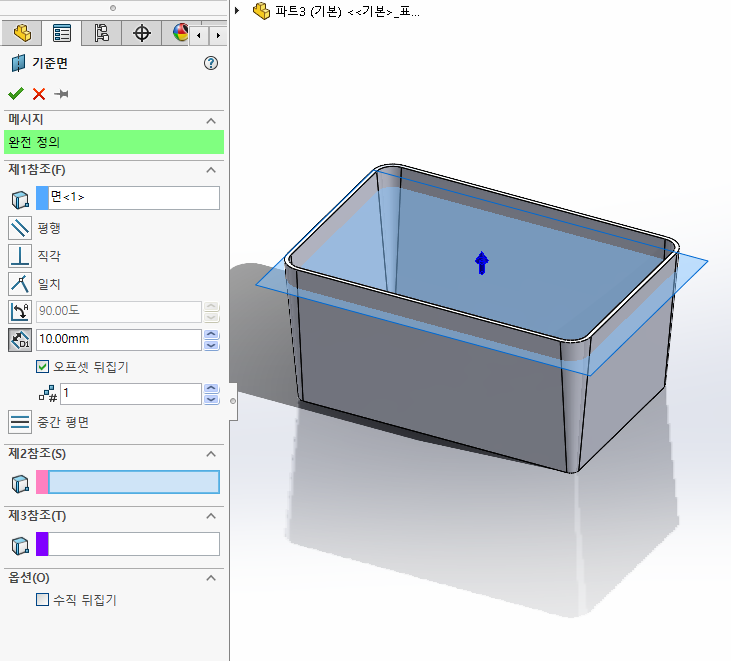The width and height of the screenshot is (731, 661).
Task: Collapse the 메시지 section
Action: tap(211, 121)
